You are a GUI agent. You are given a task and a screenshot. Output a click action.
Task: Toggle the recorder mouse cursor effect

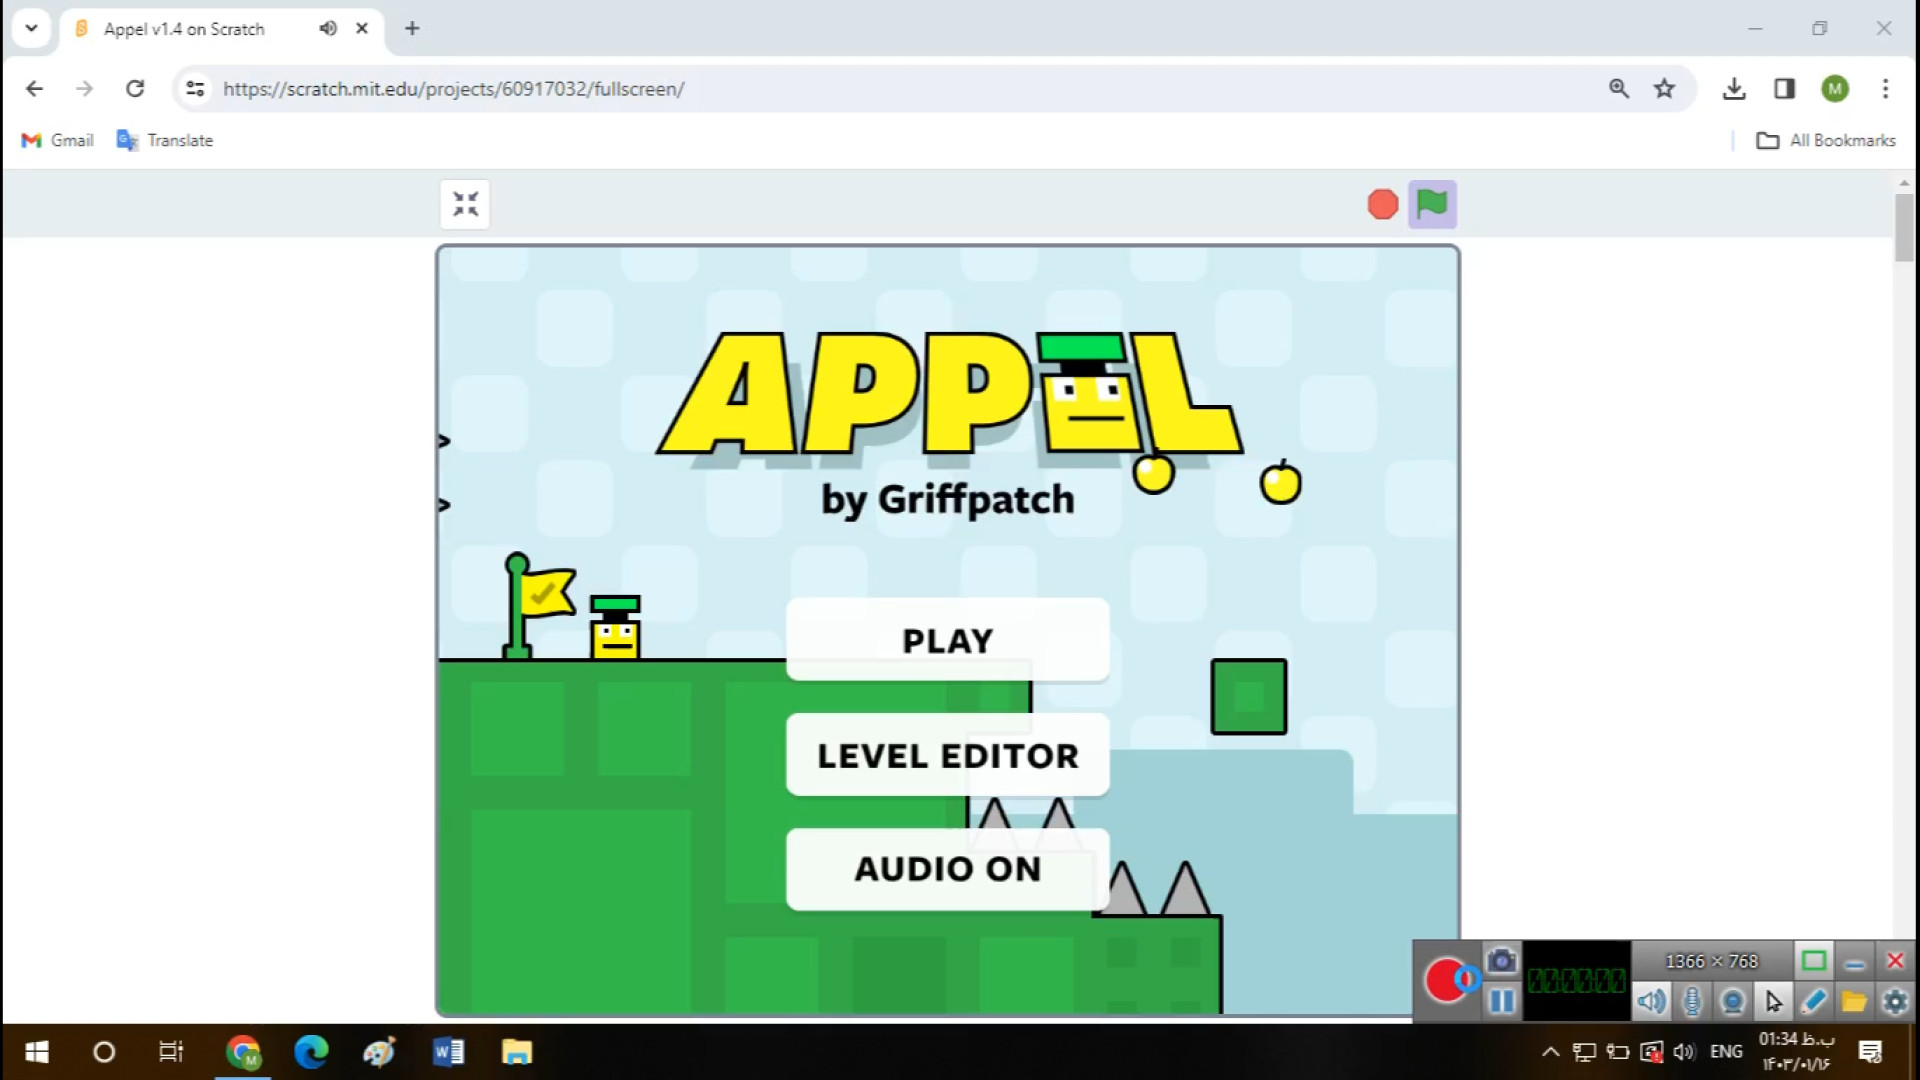coord(1773,1001)
